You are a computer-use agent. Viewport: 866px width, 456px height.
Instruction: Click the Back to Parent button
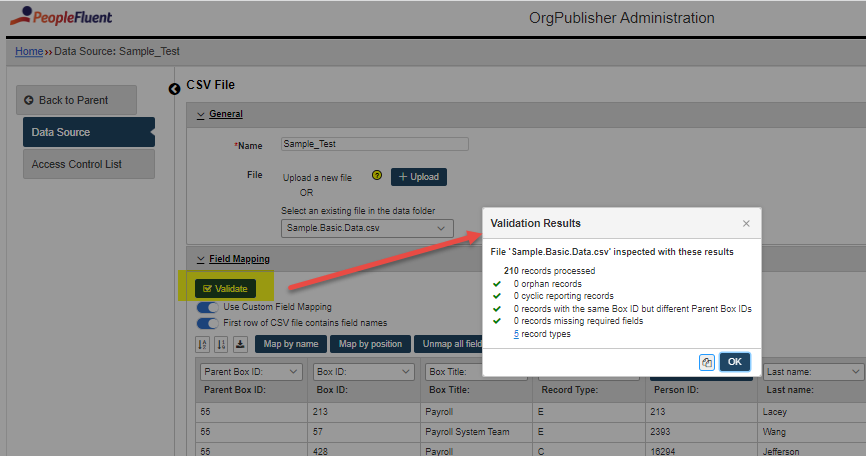tap(76, 100)
